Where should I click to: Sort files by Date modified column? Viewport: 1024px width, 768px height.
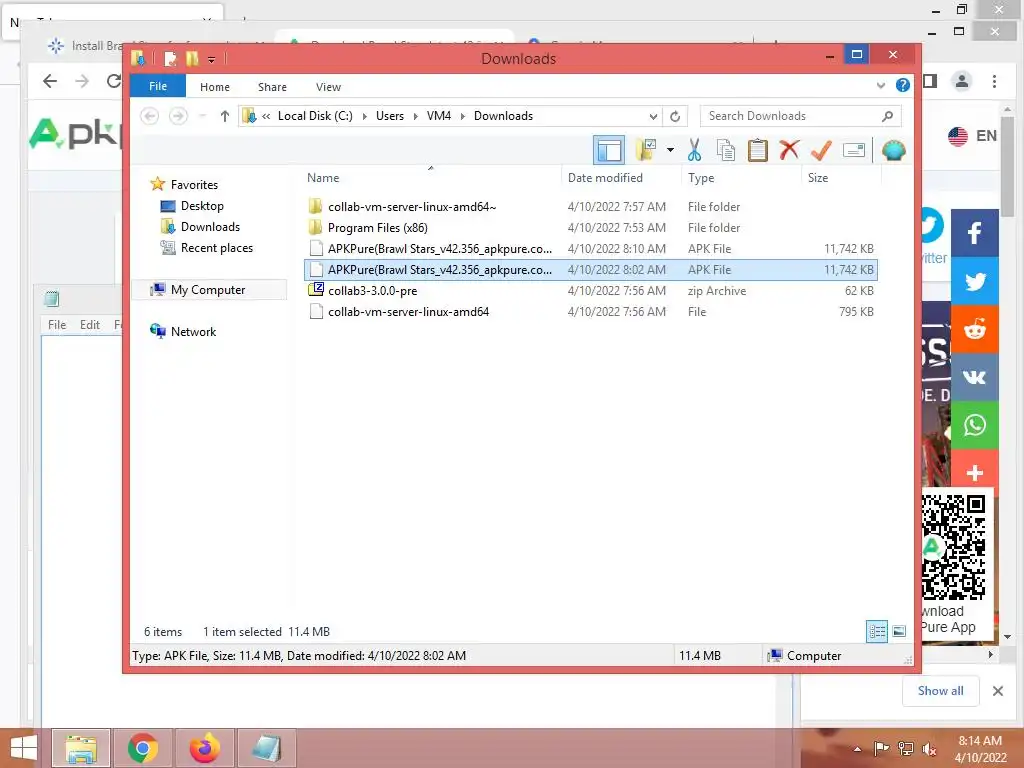[x=605, y=178]
